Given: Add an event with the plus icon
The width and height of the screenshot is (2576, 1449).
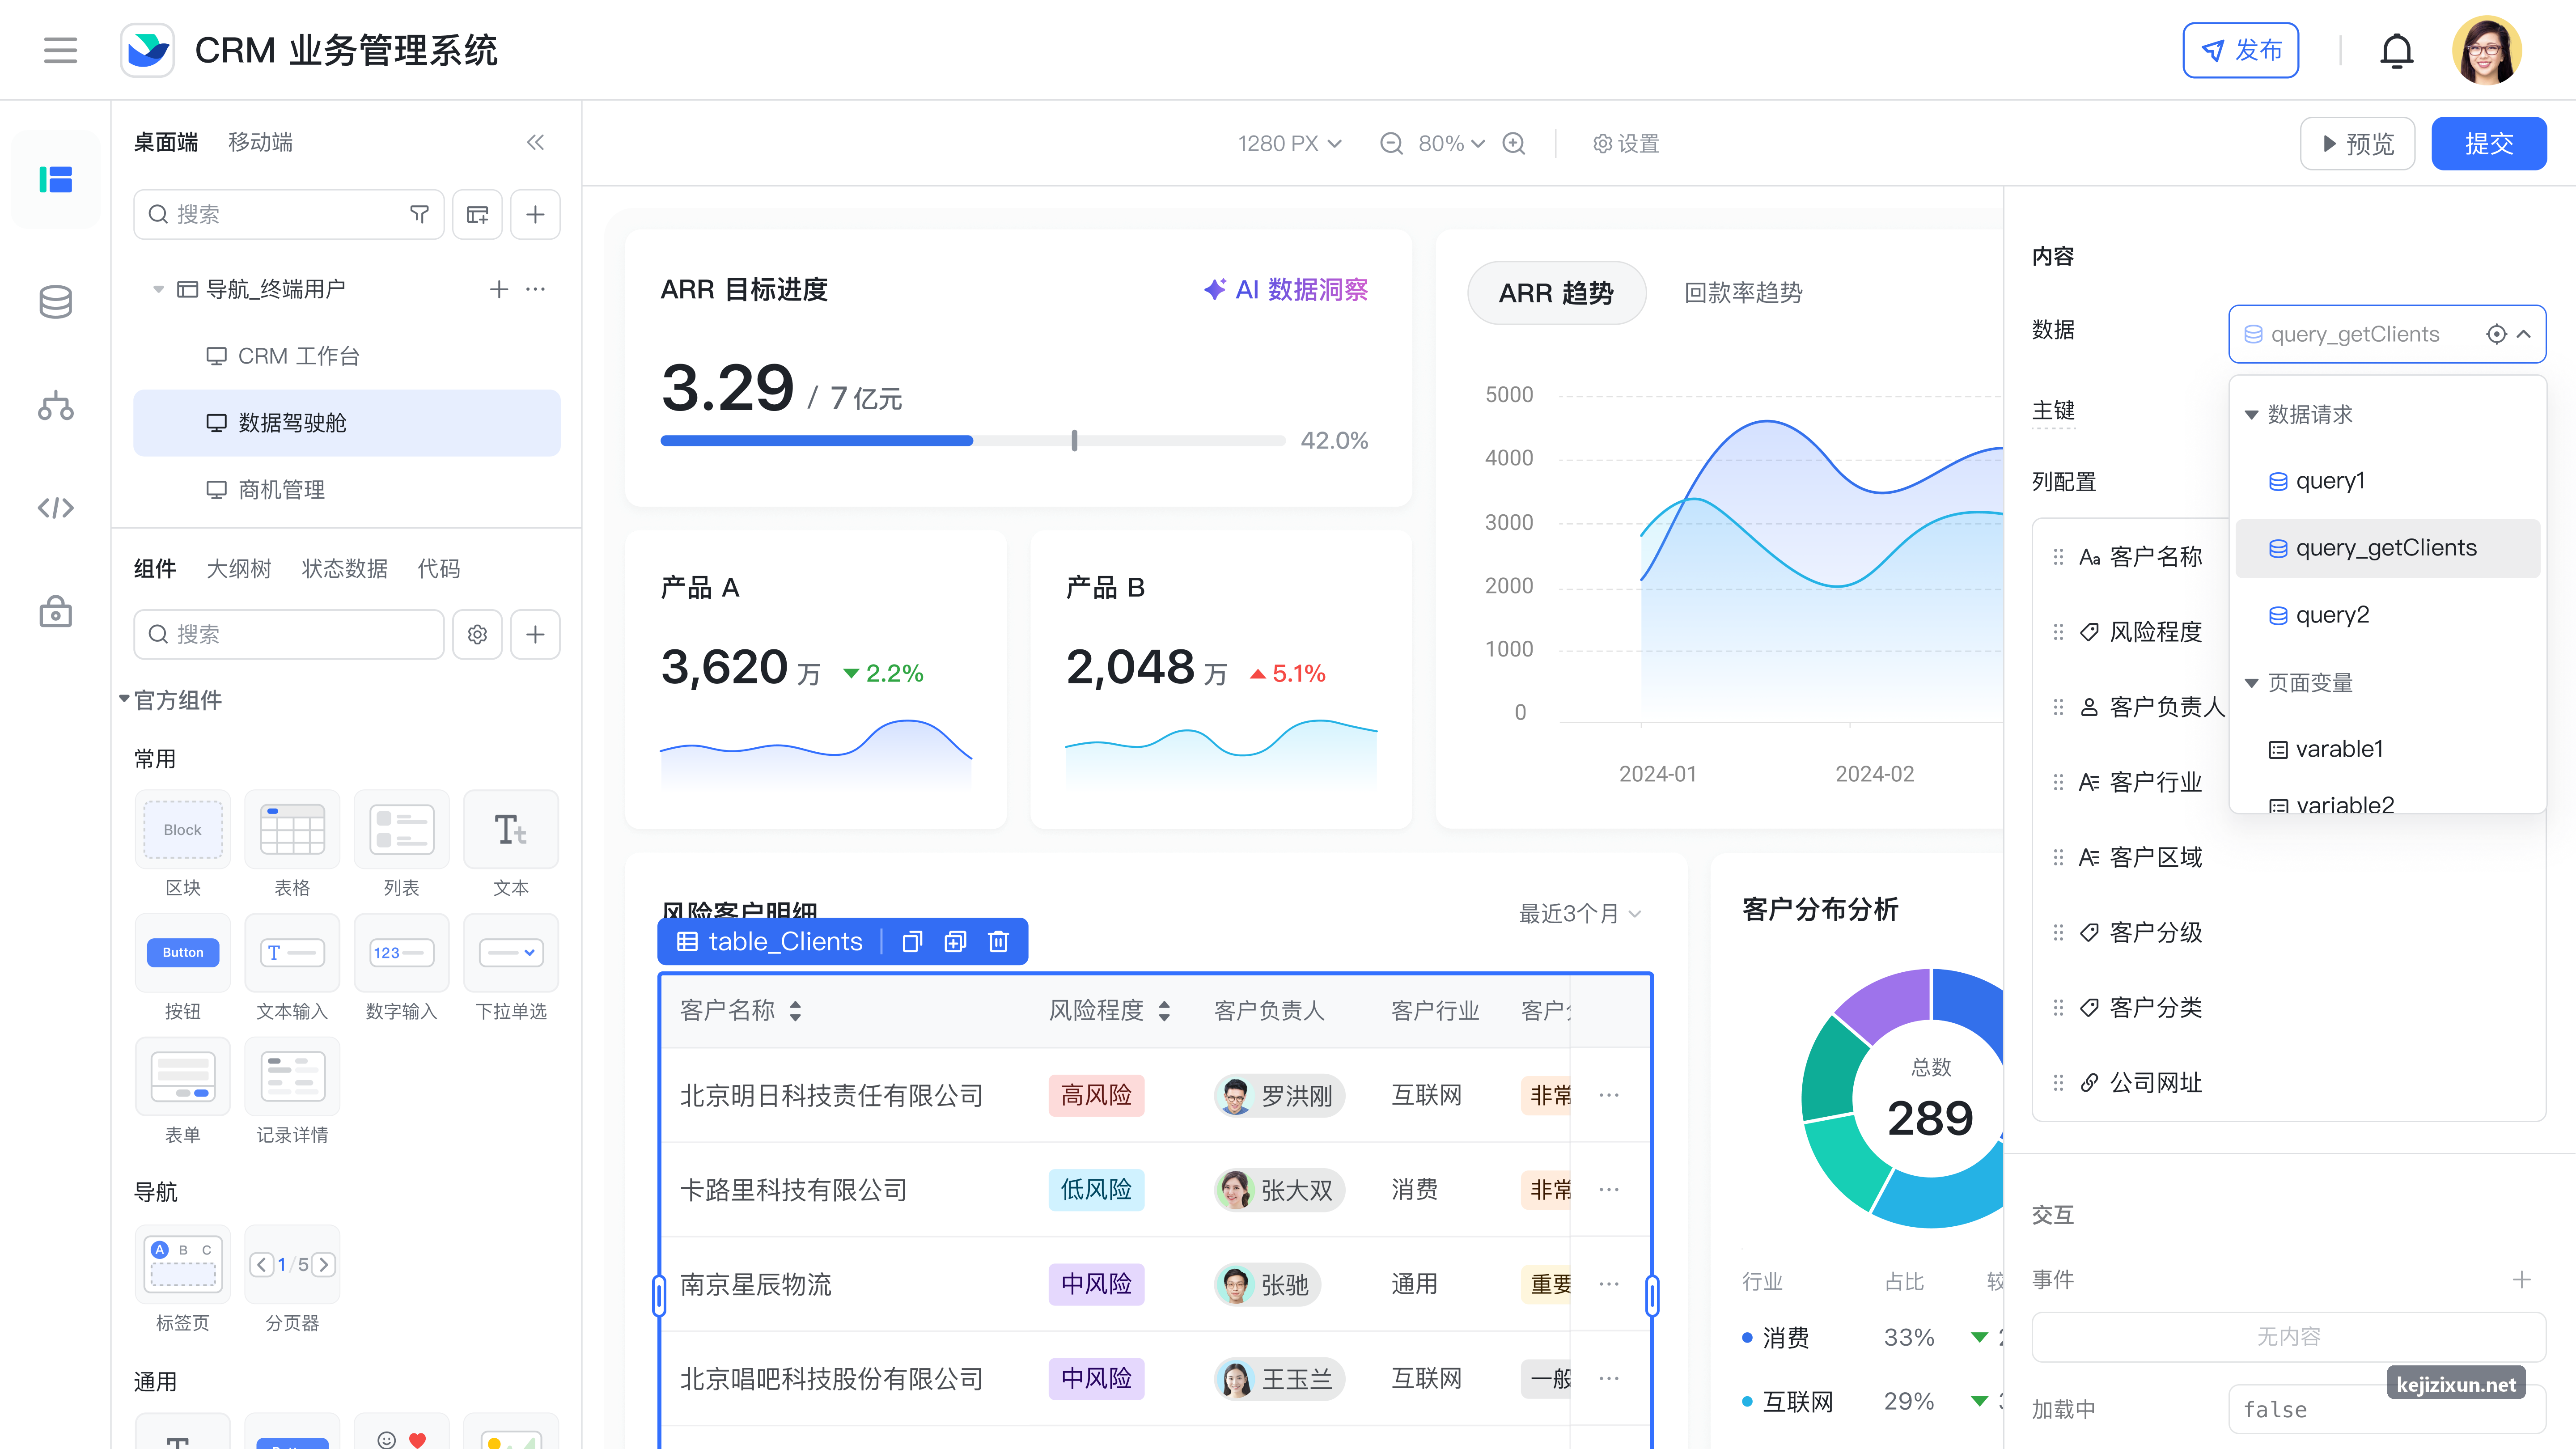Looking at the screenshot, I should (2522, 1279).
